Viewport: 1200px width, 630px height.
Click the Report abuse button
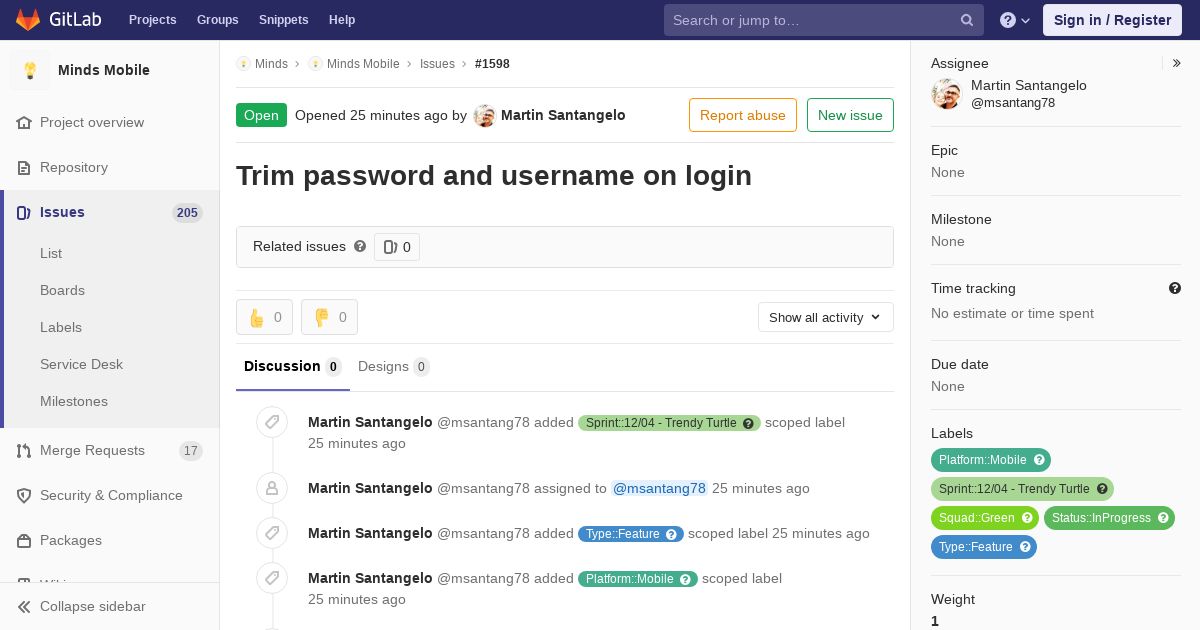tap(743, 115)
